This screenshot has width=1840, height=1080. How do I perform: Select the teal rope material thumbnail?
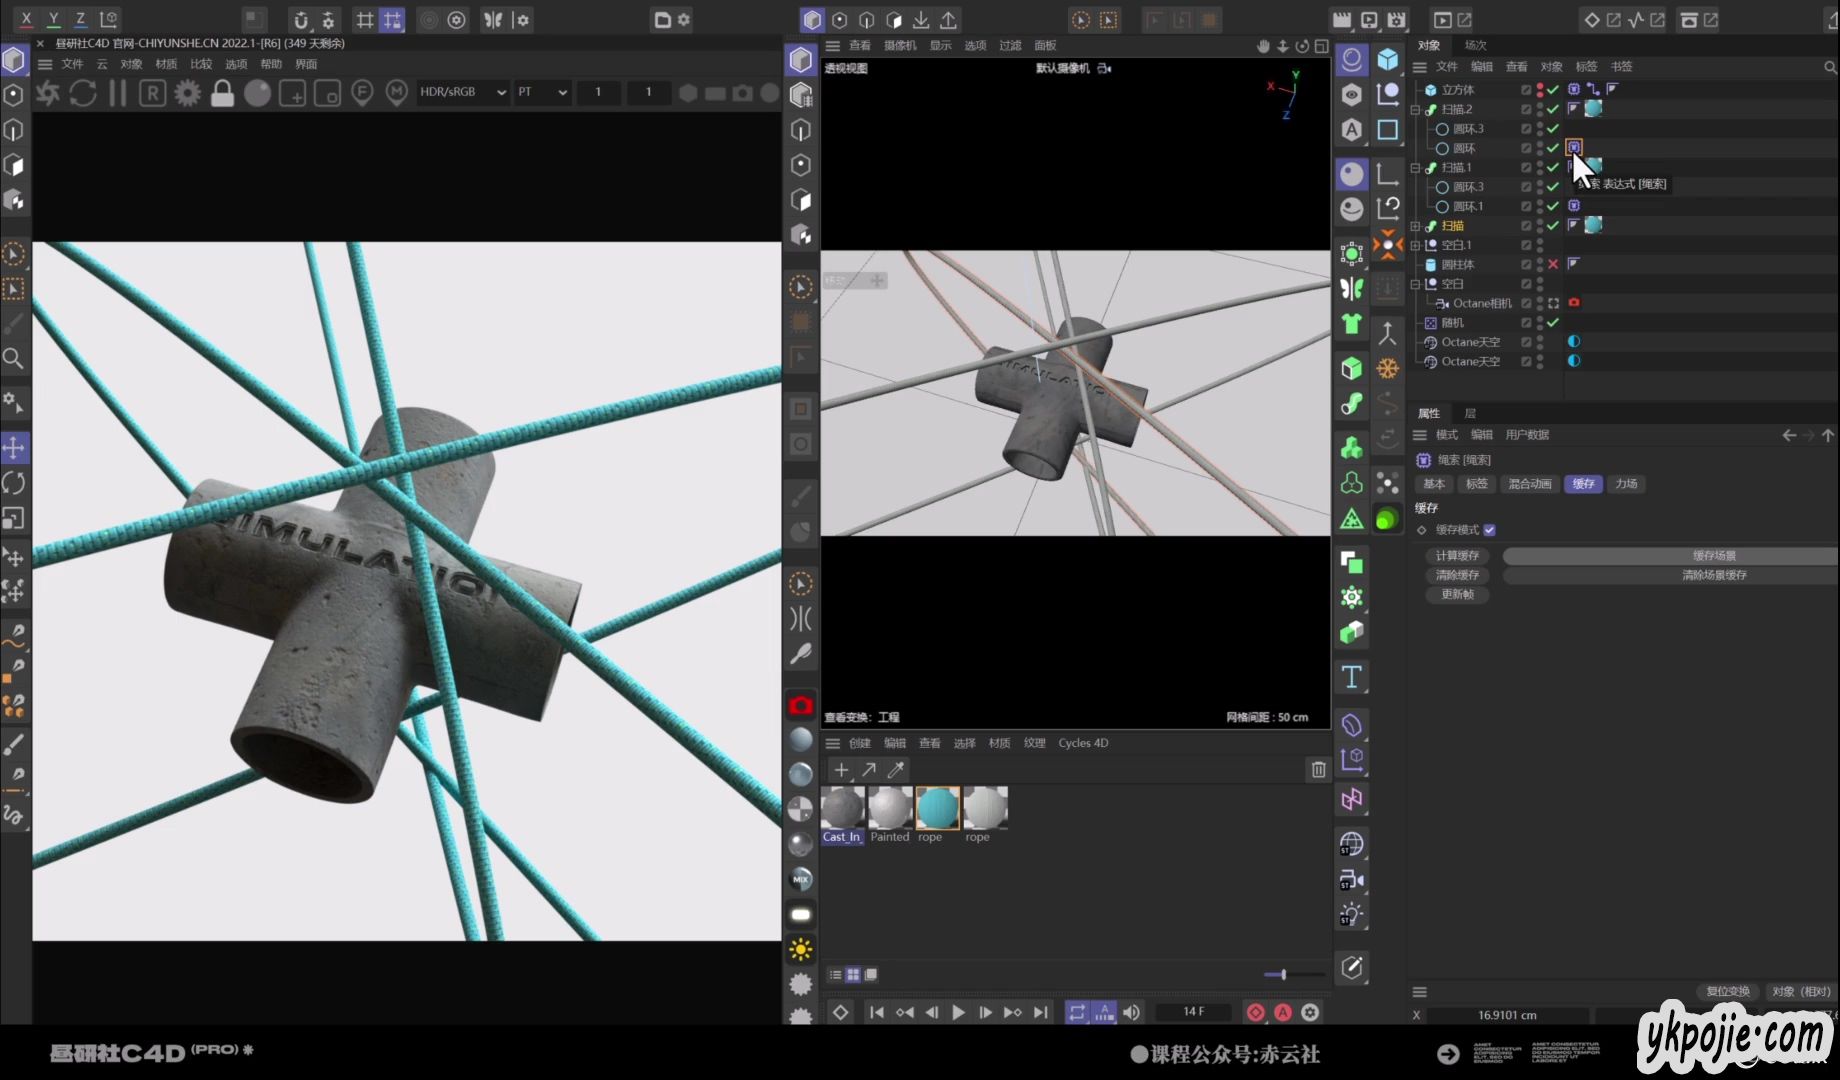[937, 808]
